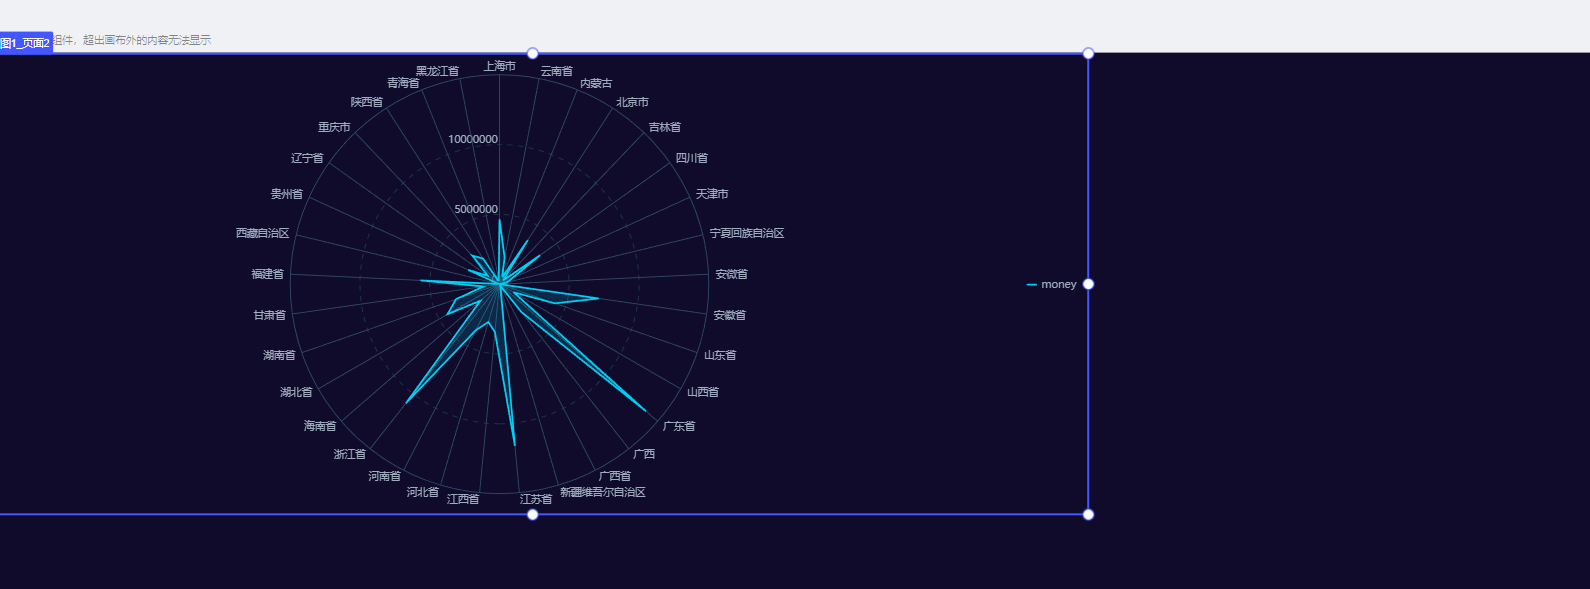
Task: Click the 河南省 radar axis label
Action: pos(385,476)
